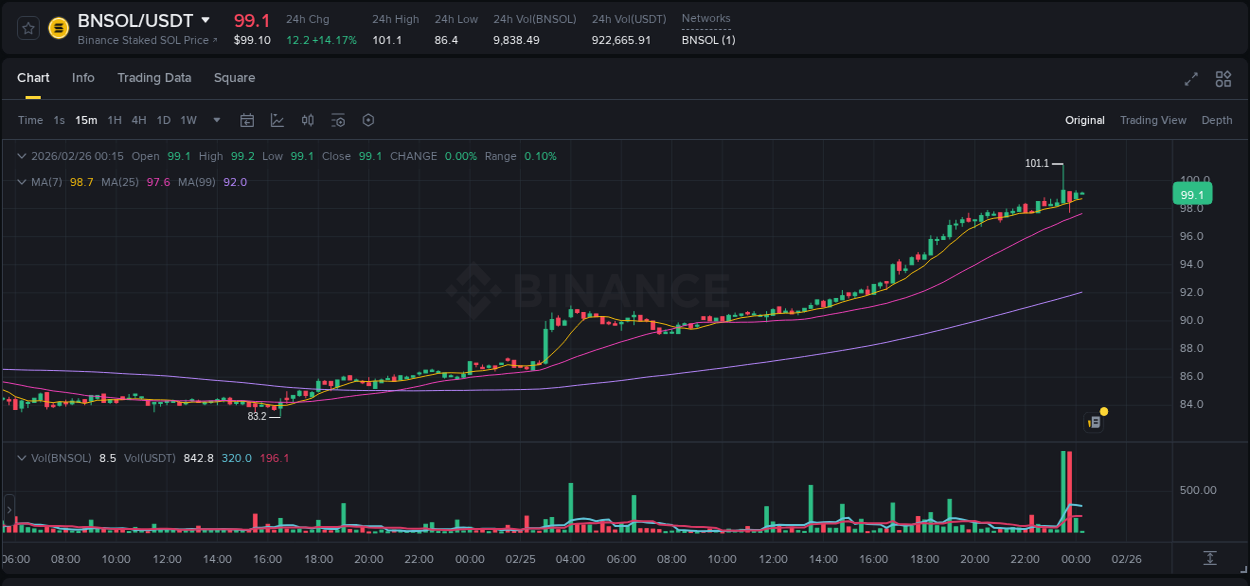Switch chart style using the line chart icon
The image size is (1250, 586).
(276, 120)
